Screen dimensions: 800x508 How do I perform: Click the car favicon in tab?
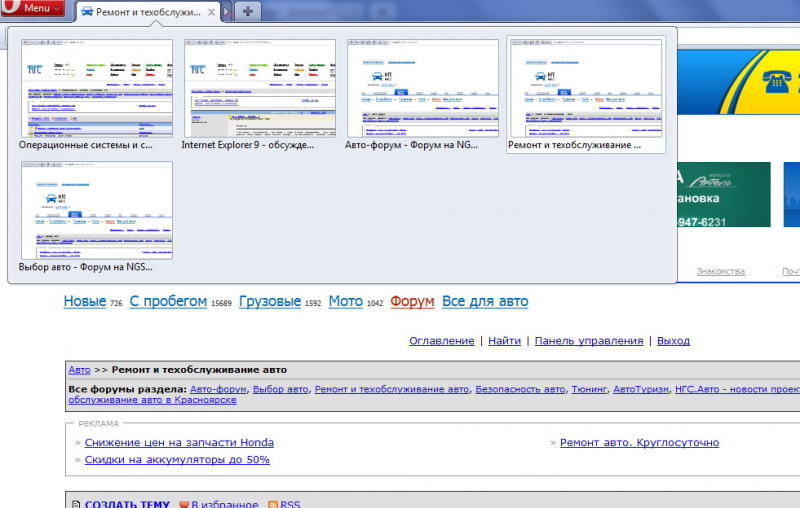pos(87,11)
